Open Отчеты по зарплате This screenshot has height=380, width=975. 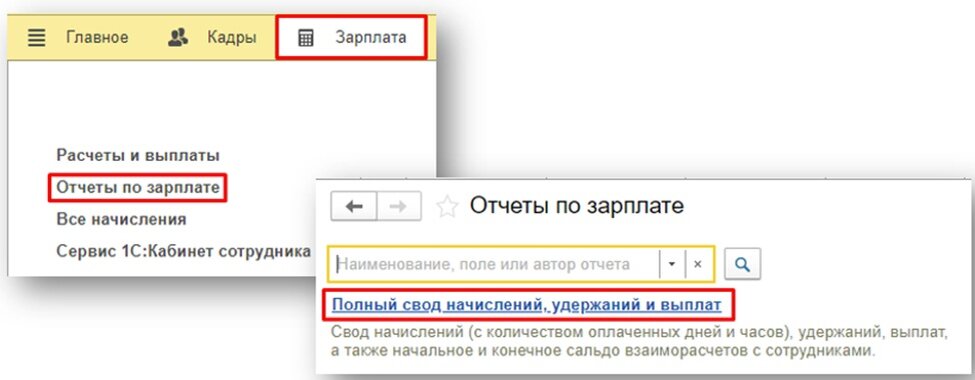click(x=138, y=187)
